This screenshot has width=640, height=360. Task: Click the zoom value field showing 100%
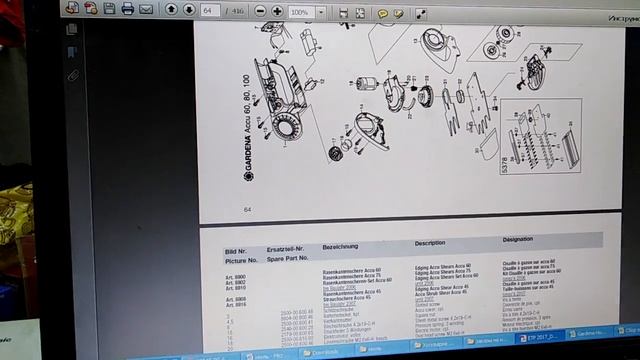(302, 13)
